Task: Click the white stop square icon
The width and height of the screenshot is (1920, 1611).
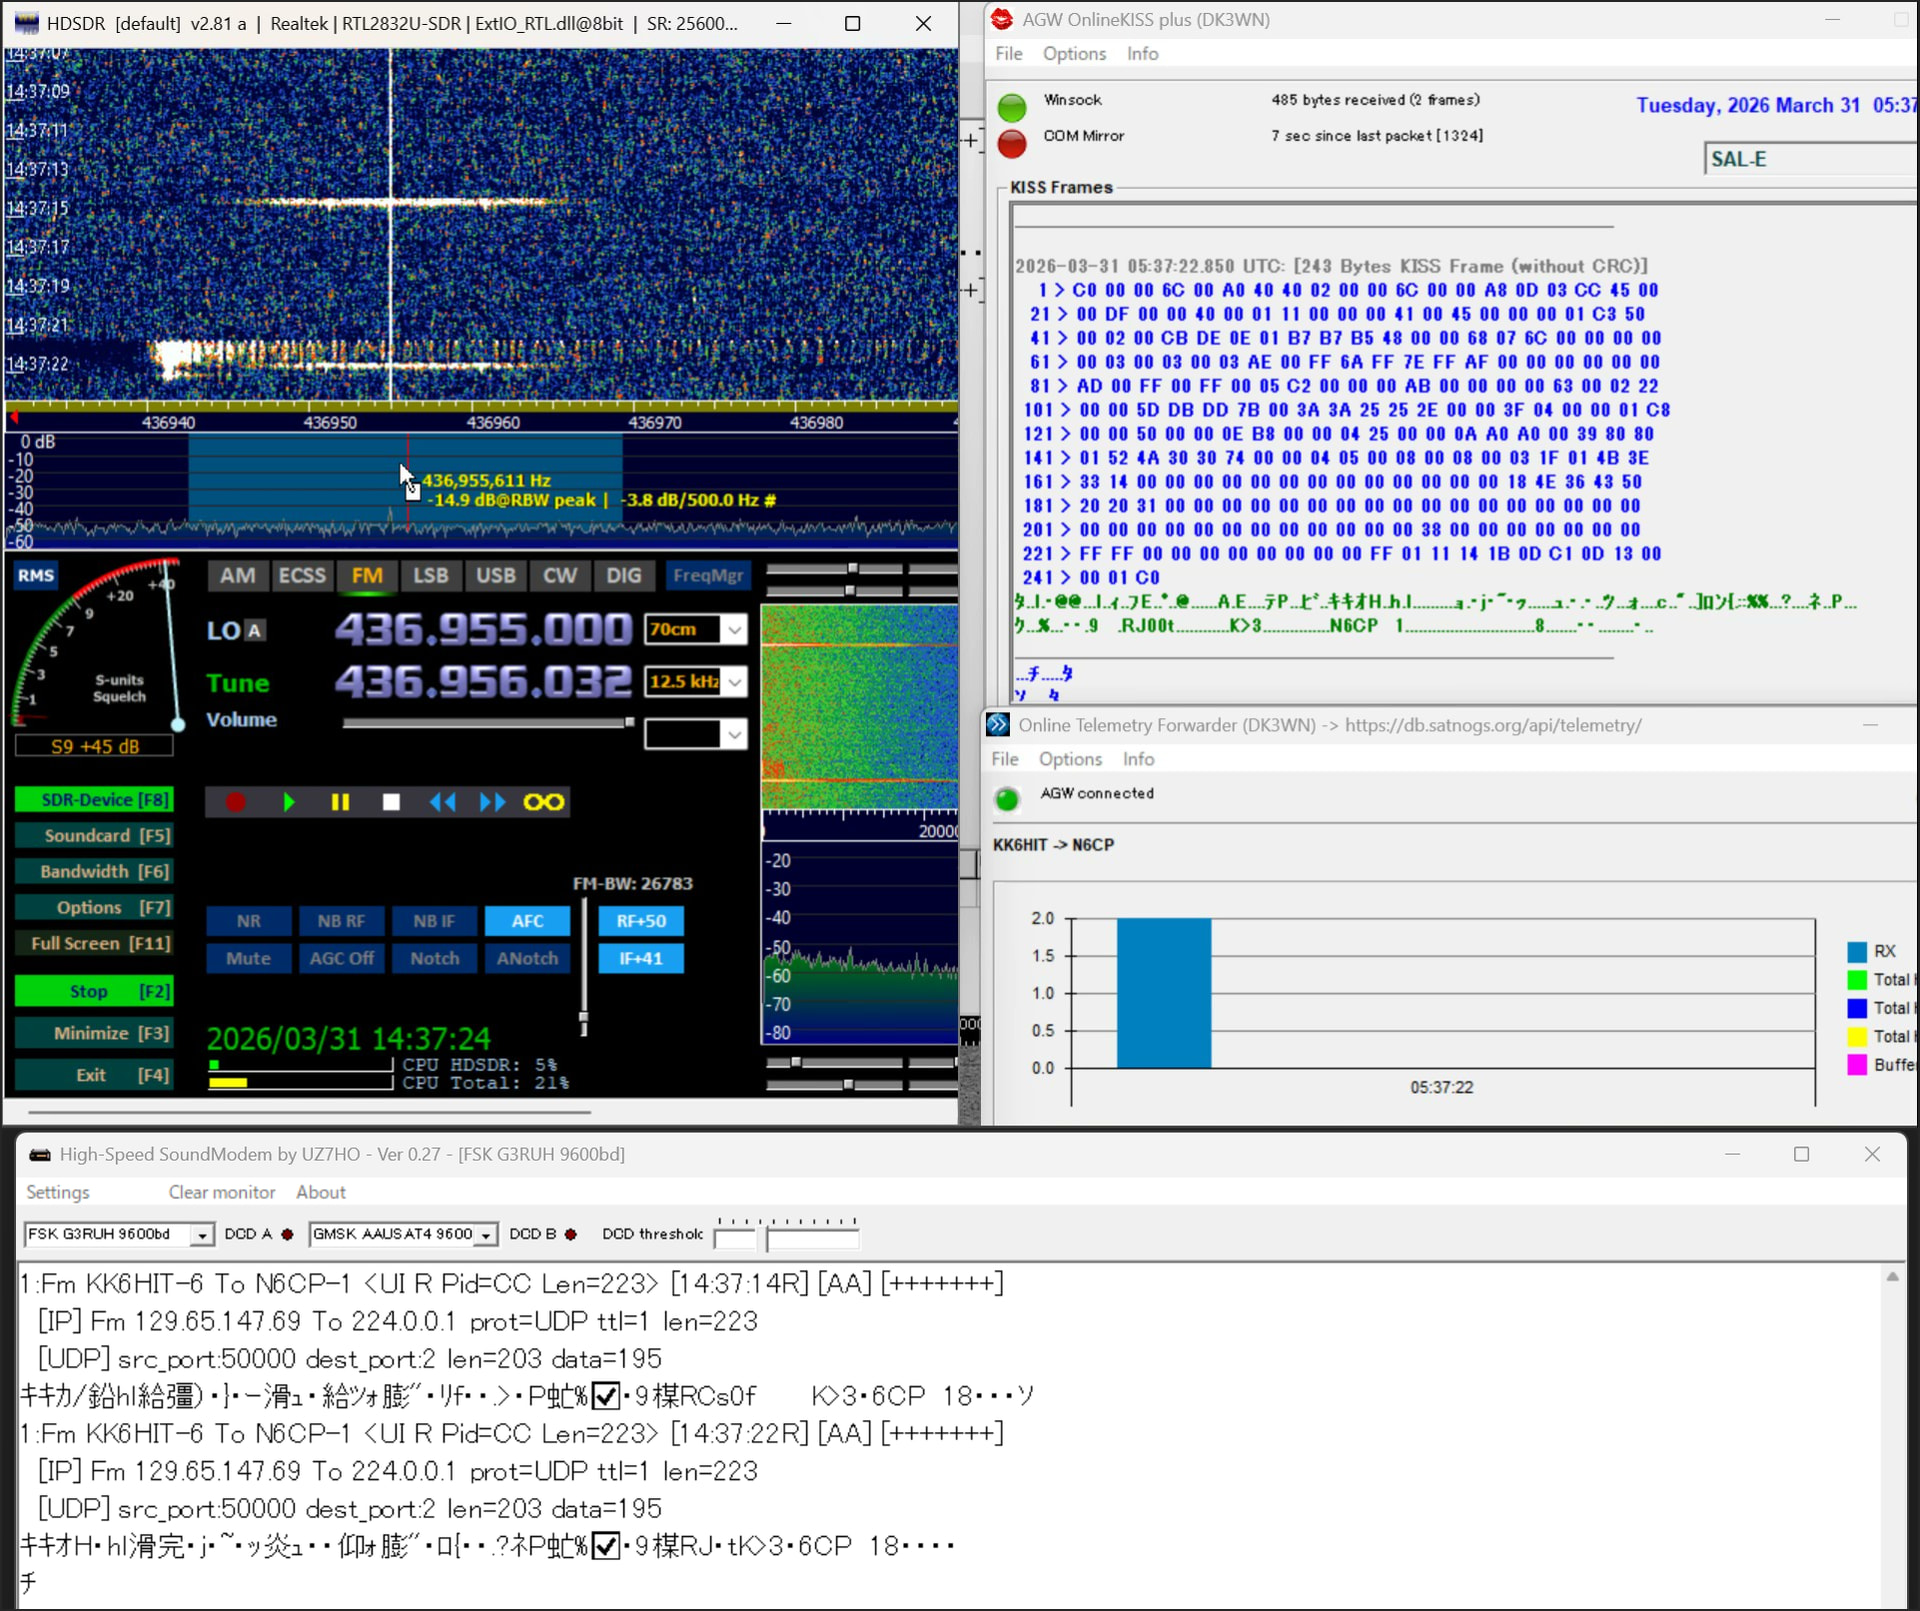Action: click(391, 802)
